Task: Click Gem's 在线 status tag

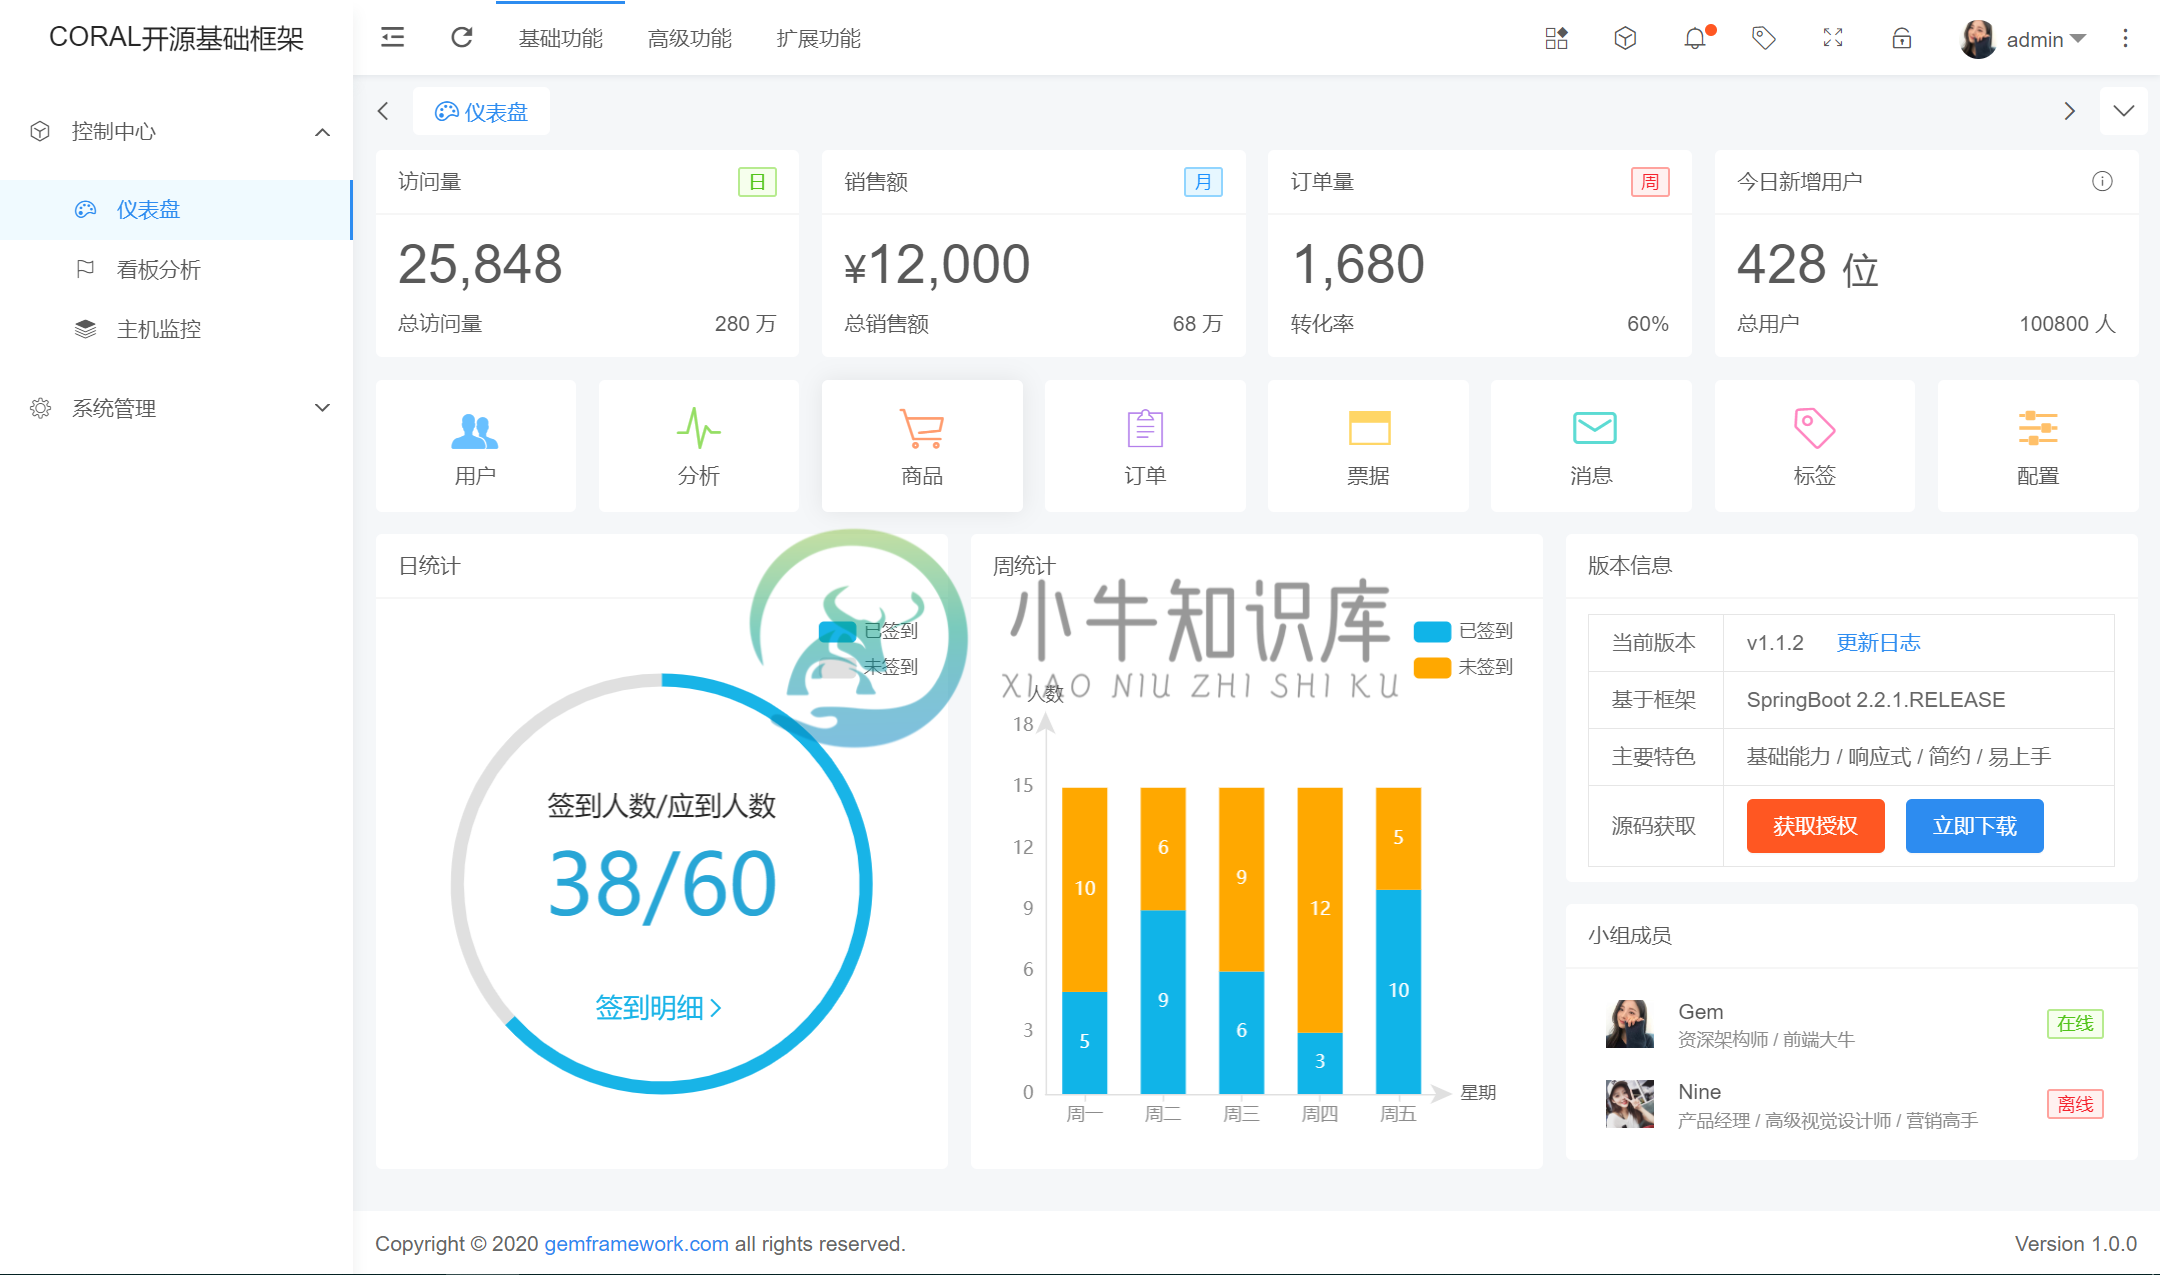Action: (x=2075, y=1023)
